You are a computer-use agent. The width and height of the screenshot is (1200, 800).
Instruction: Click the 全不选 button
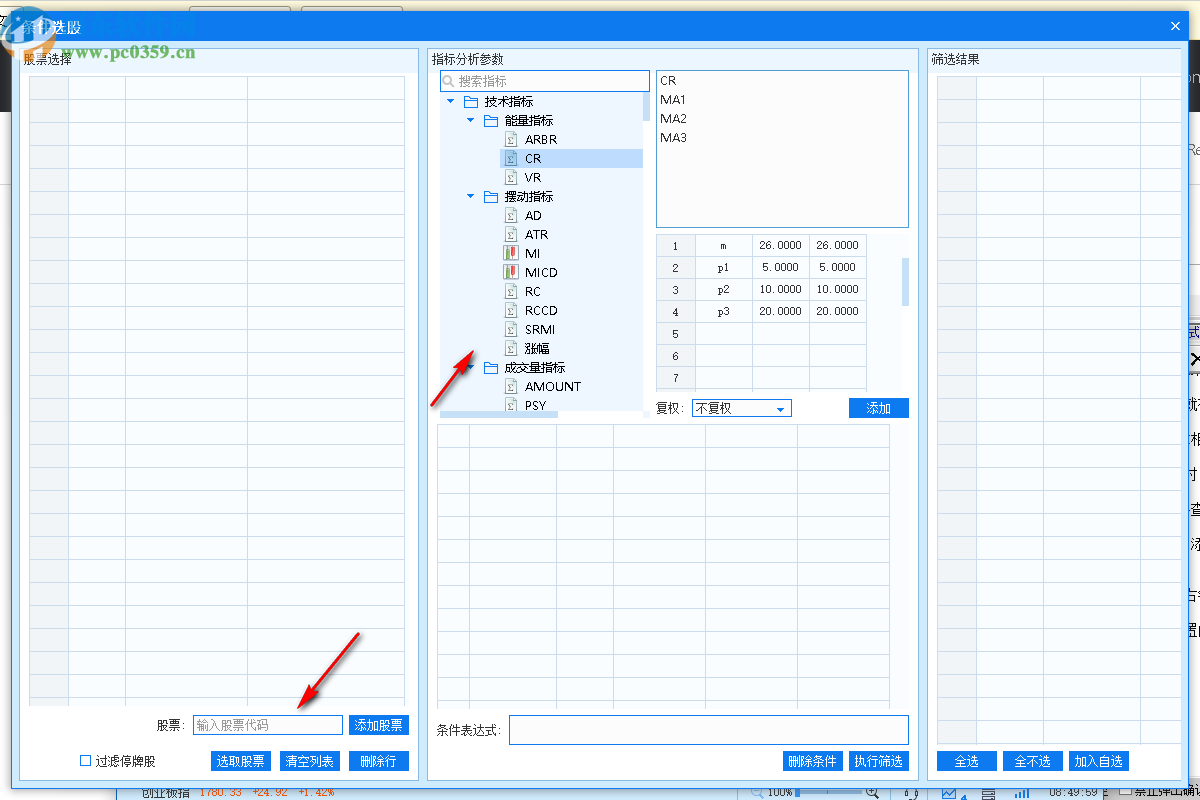coord(1033,761)
